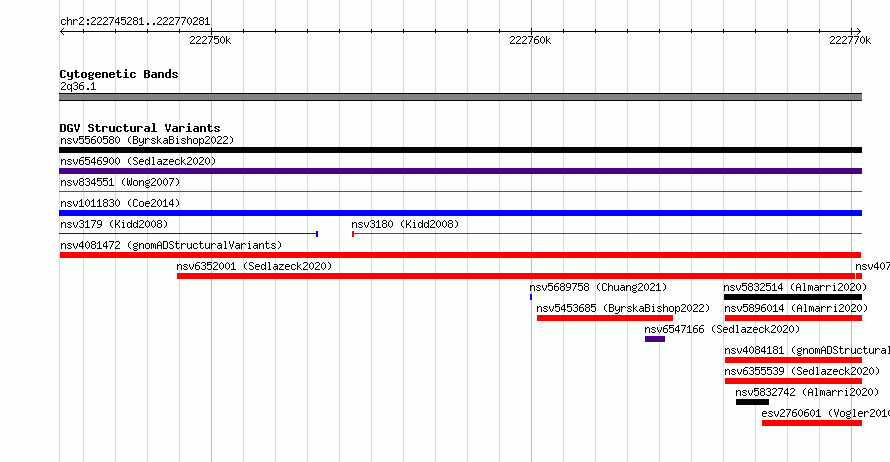
Task: Select the short black nsv5832742 bar
Action: [x=752, y=402]
